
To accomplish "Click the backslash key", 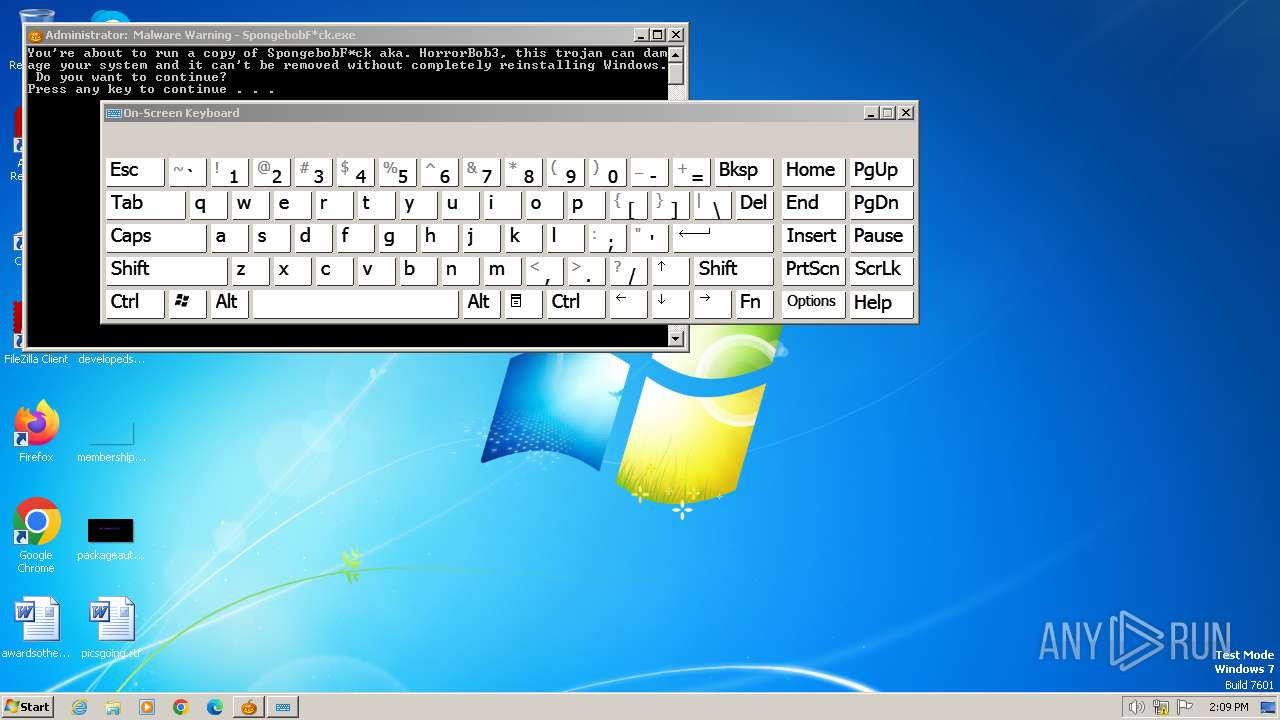I will pos(712,204).
